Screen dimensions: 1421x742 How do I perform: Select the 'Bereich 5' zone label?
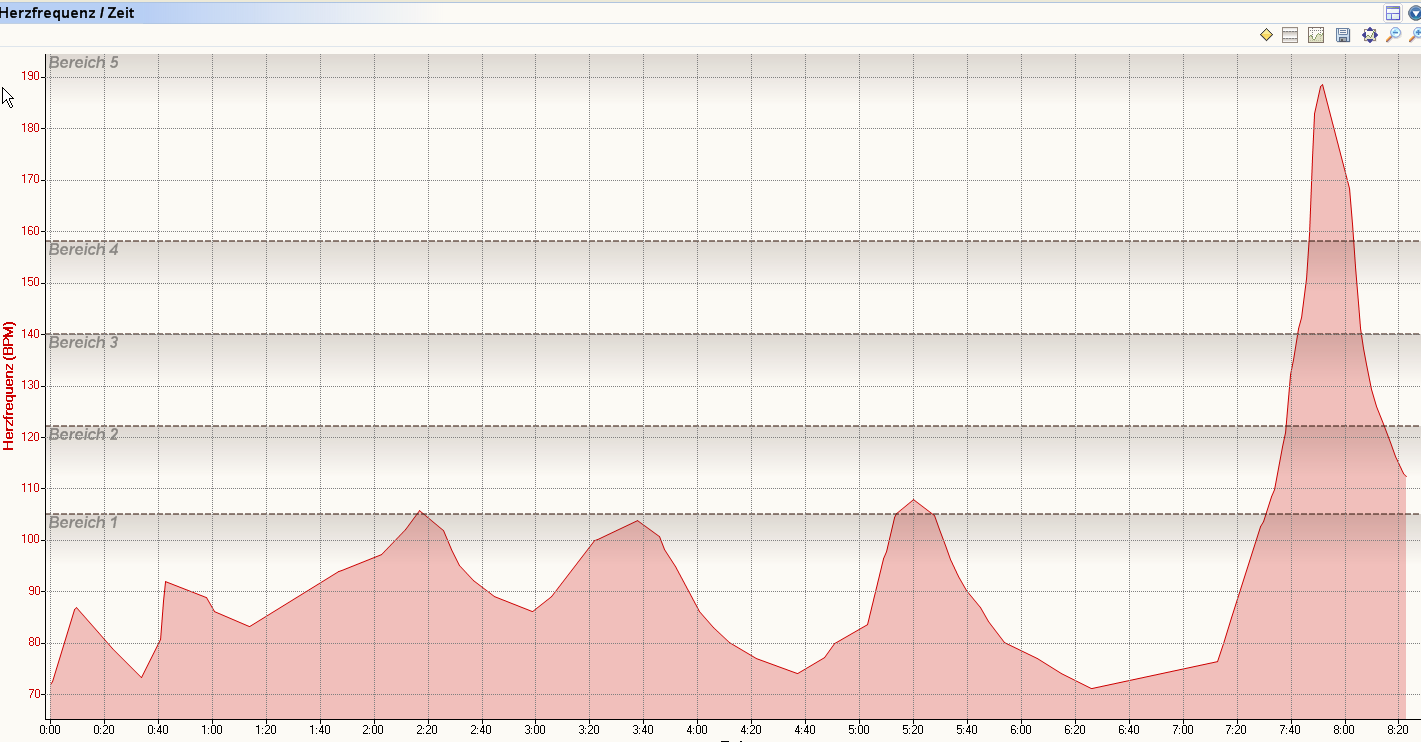(x=83, y=63)
